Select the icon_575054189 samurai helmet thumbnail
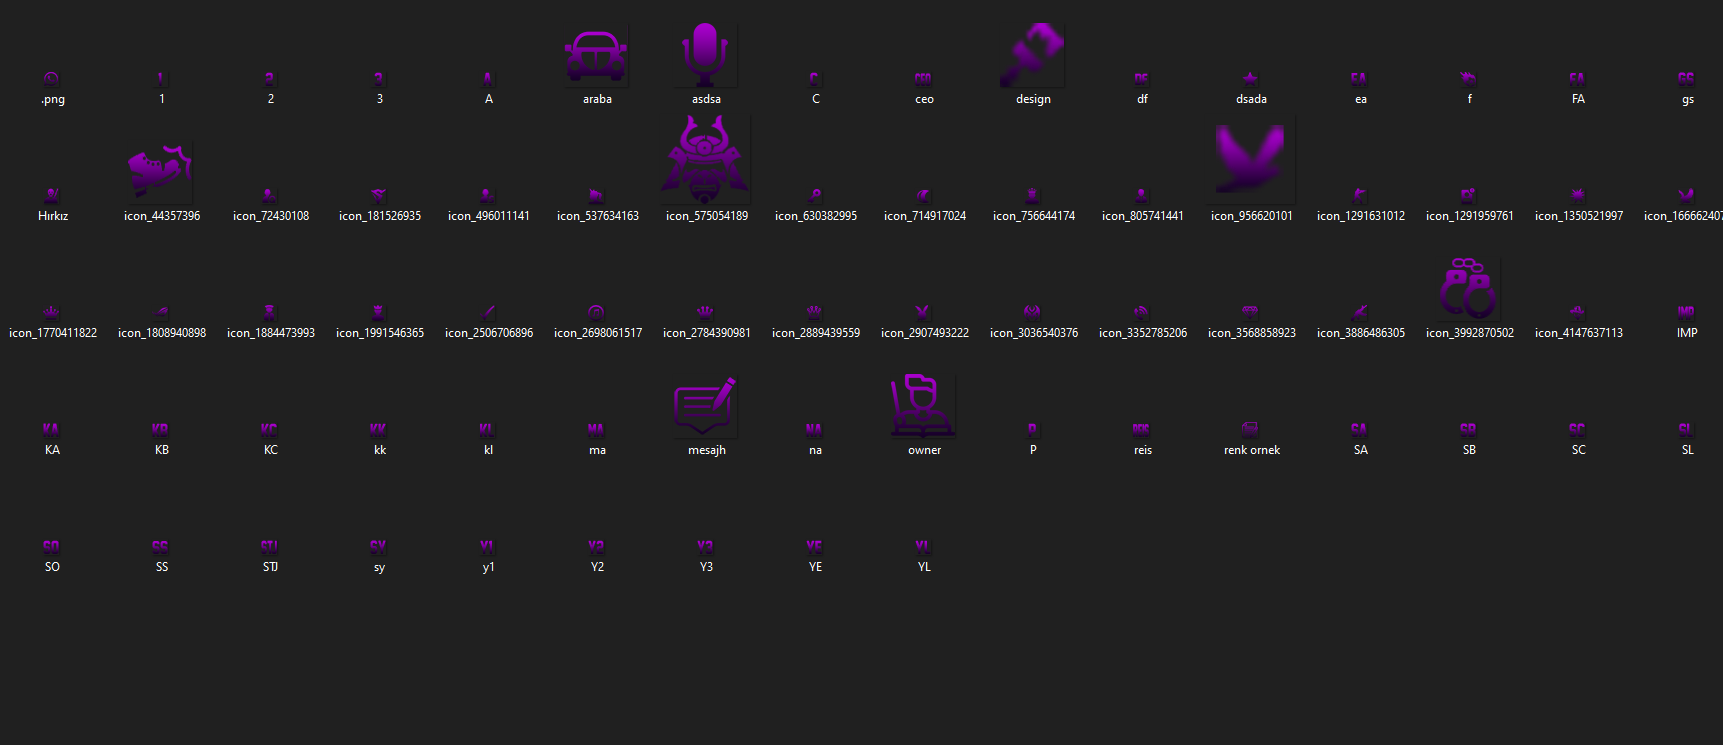 [706, 160]
